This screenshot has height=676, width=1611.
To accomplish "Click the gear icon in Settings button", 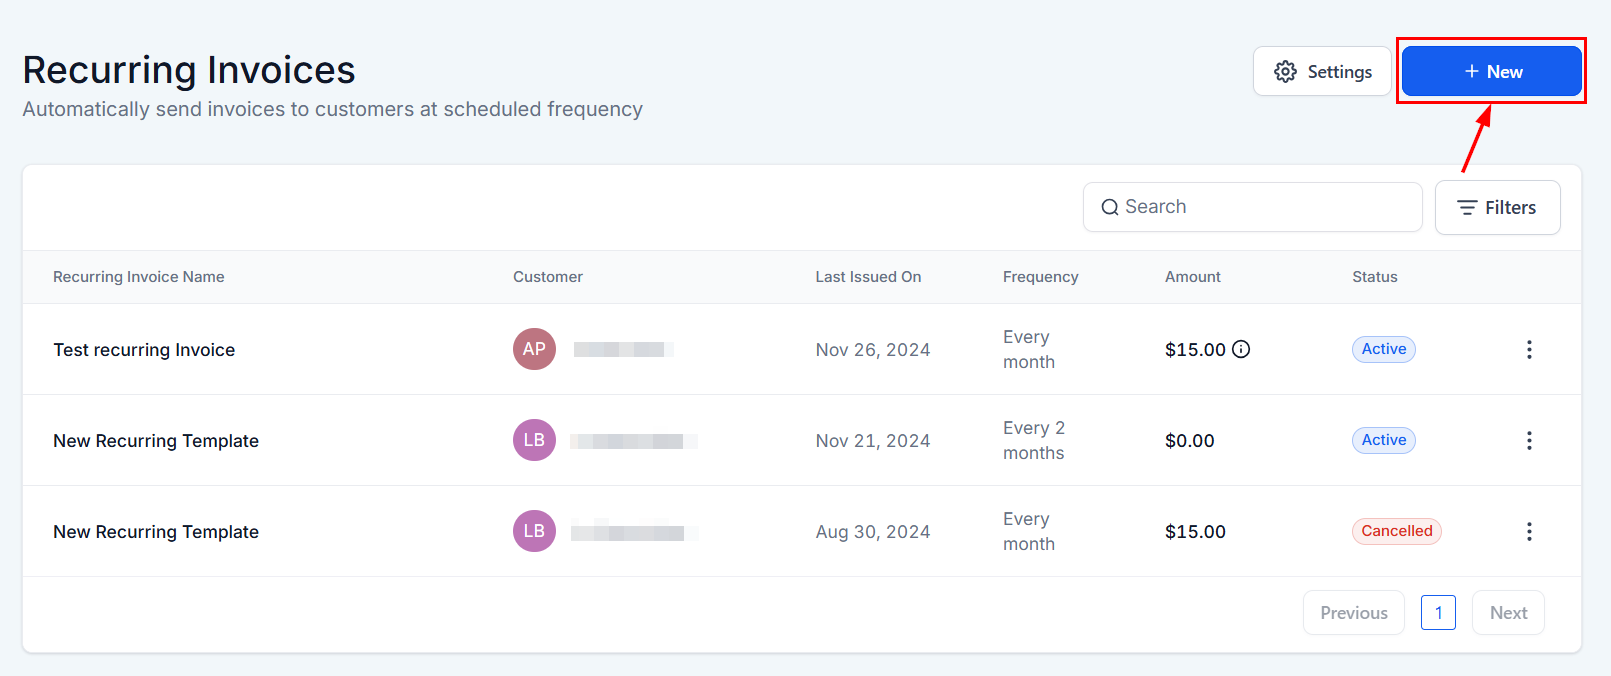I will 1285,72.
